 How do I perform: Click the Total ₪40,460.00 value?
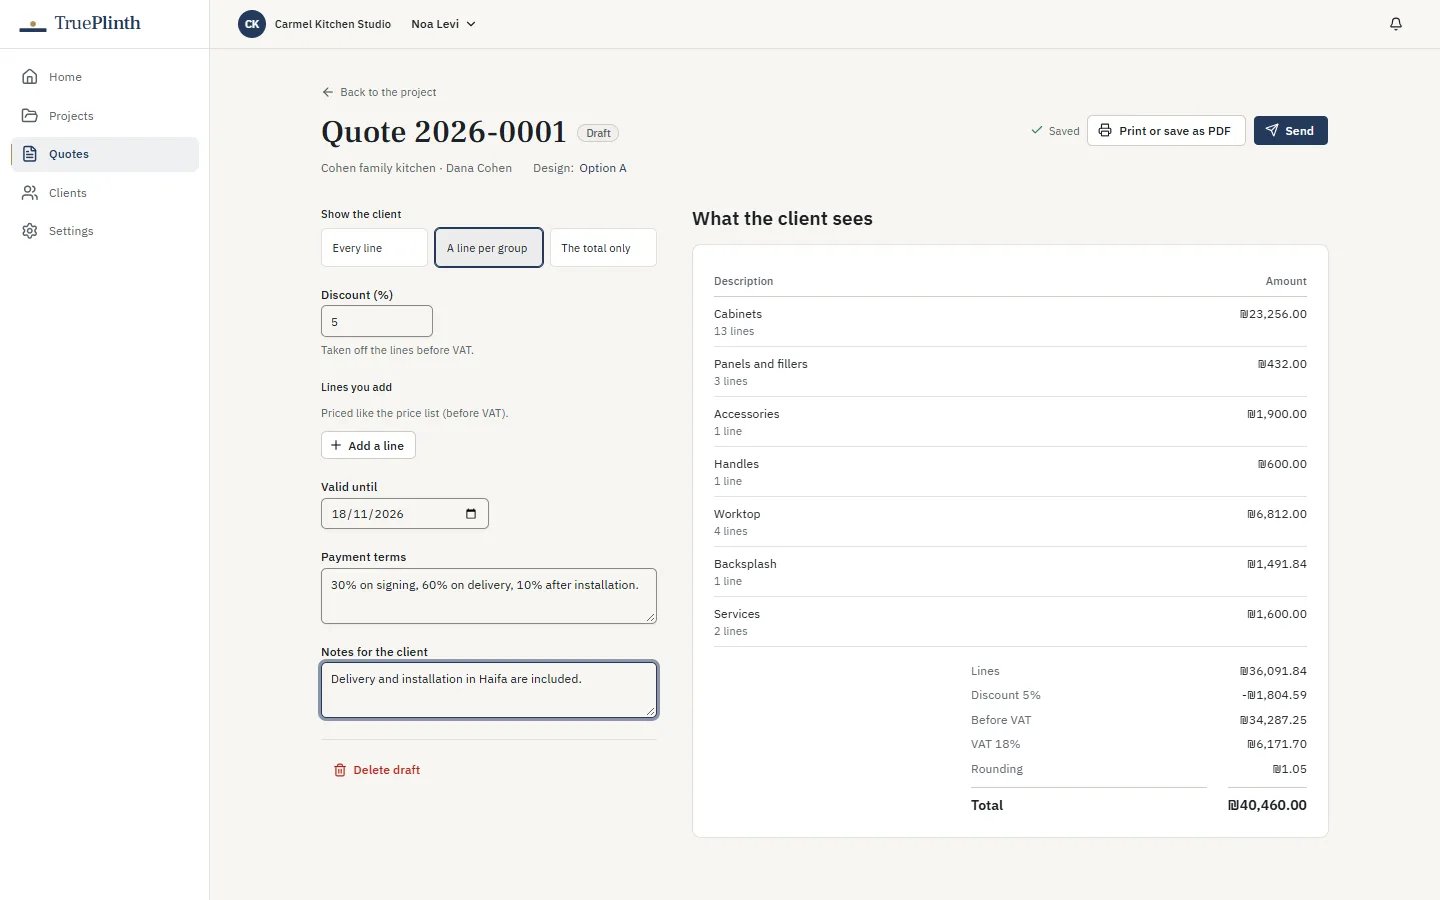coord(1267,805)
